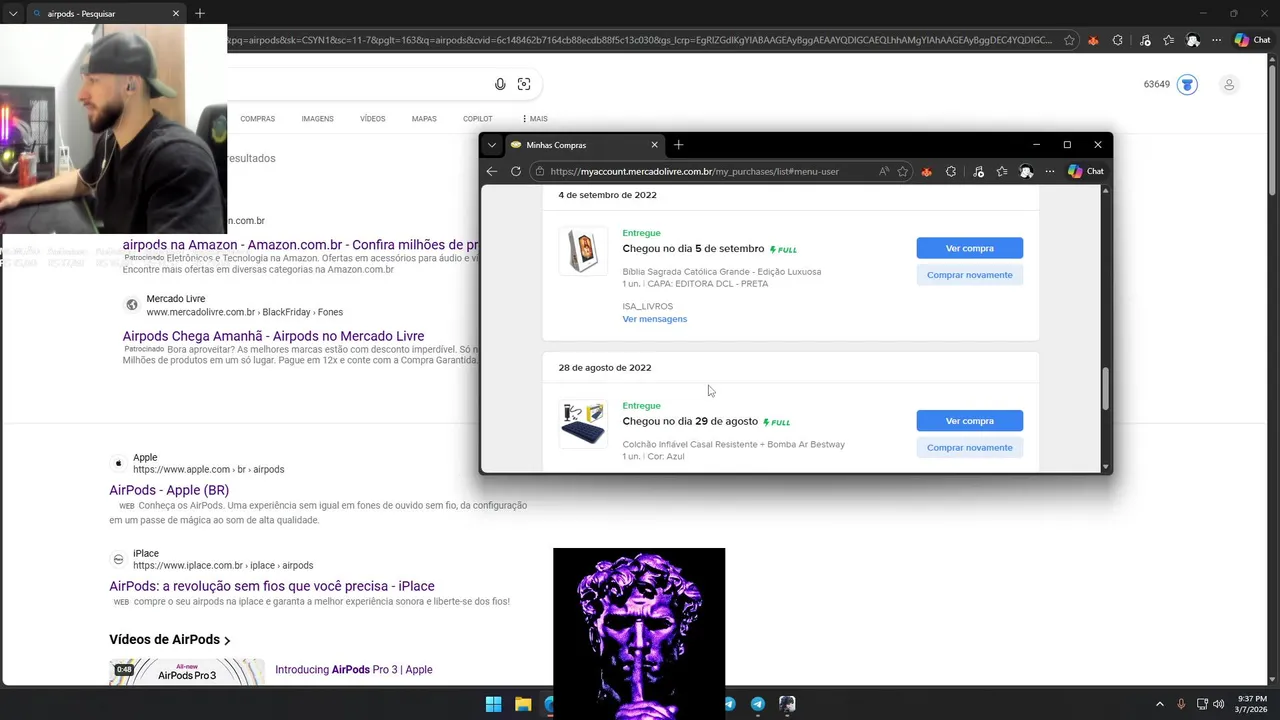The image size is (1280, 720).
Task: Go back in the Minhas Compras window
Action: 492,171
